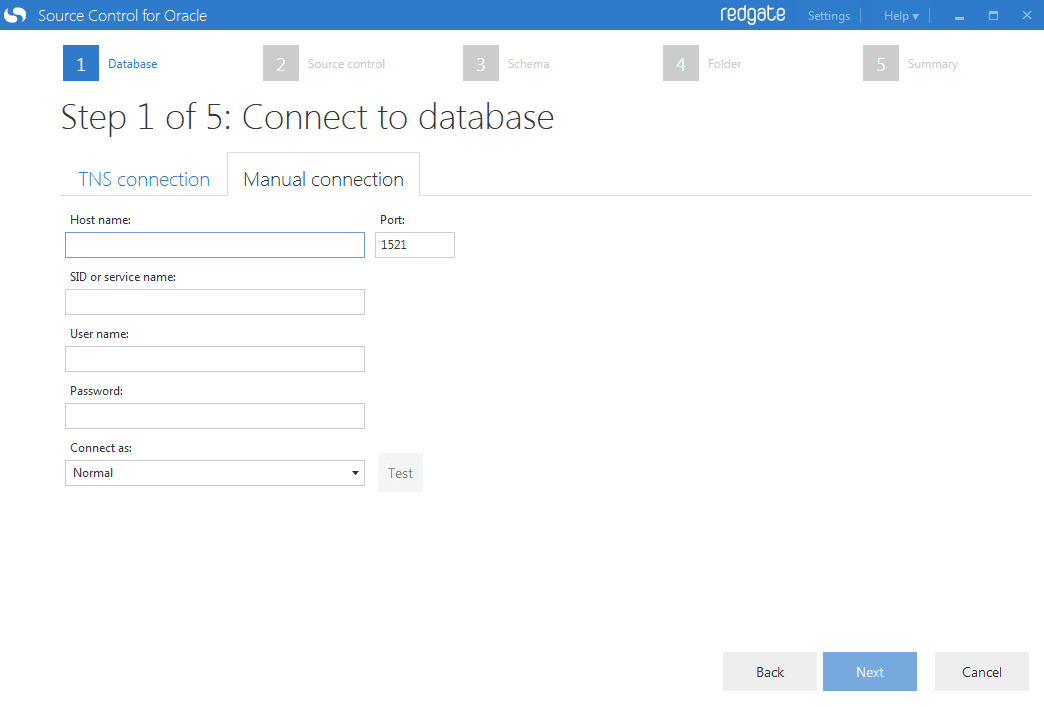This screenshot has width=1044, height=707.
Task: Switch to the TNS connection tab
Action: point(144,179)
